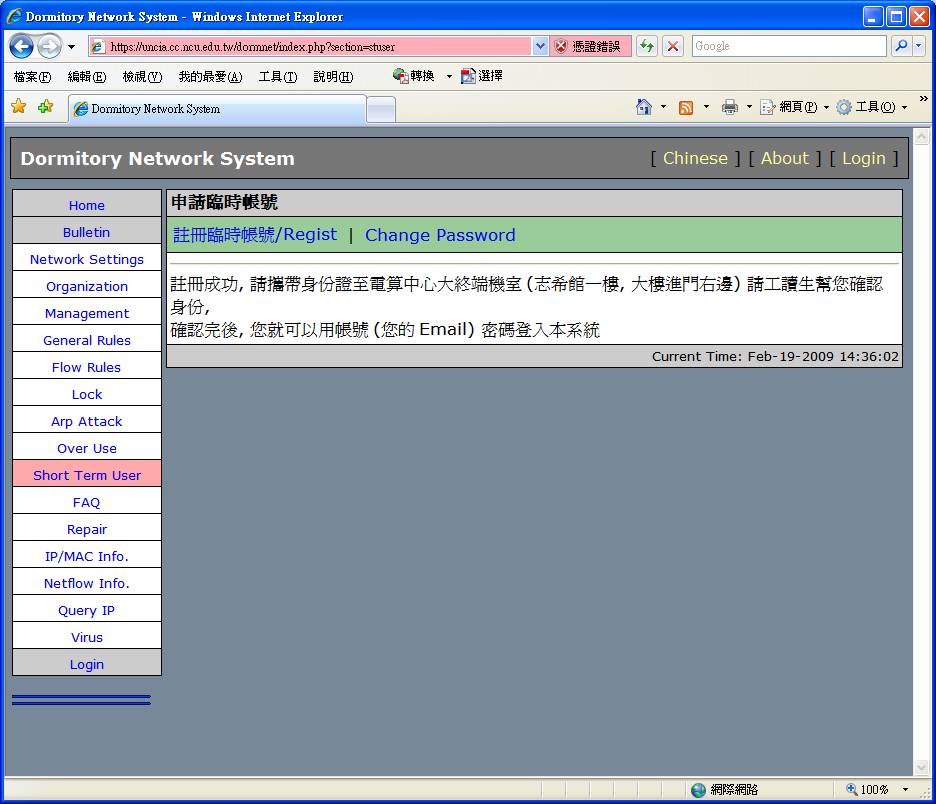This screenshot has height=804, width=936.
Task: Click the browser Back arrow button
Action: [22, 46]
